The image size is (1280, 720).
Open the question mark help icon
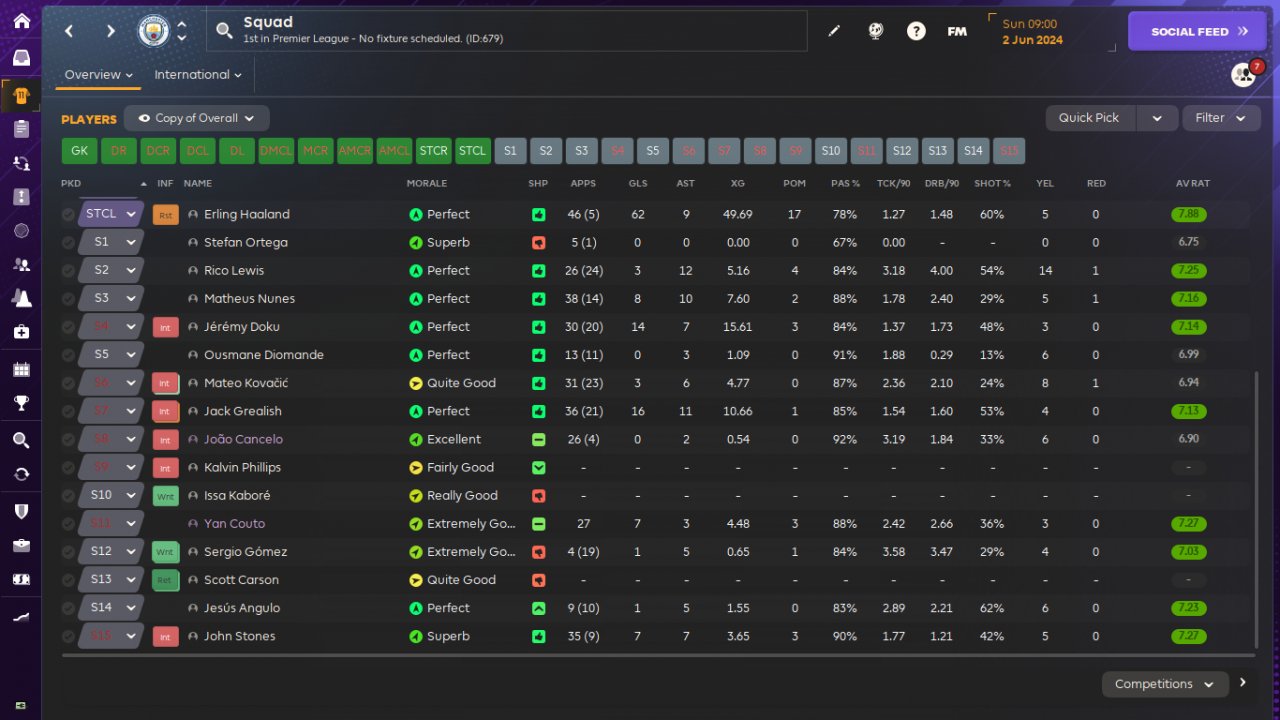(x=916, y=31)
